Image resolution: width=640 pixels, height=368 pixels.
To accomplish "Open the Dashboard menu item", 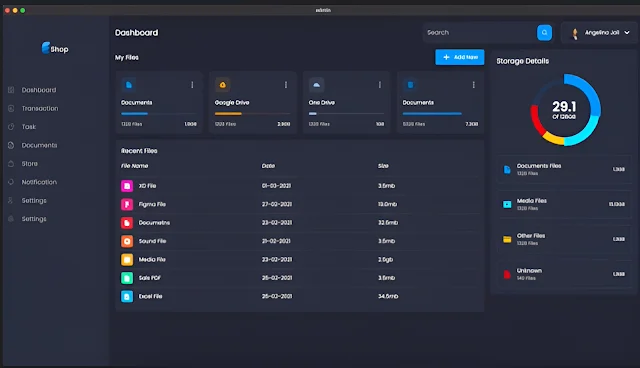I will point(39,90).
